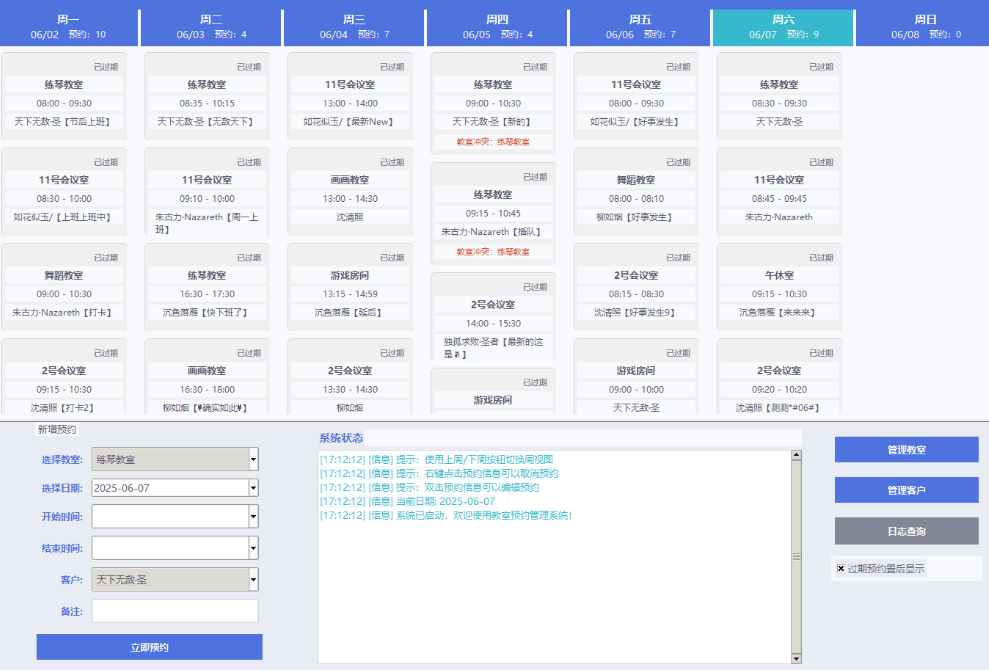This screenshot has width=989, height=670.
Task: Click the 备注 remarks input field
Action: tap(175, 610)
